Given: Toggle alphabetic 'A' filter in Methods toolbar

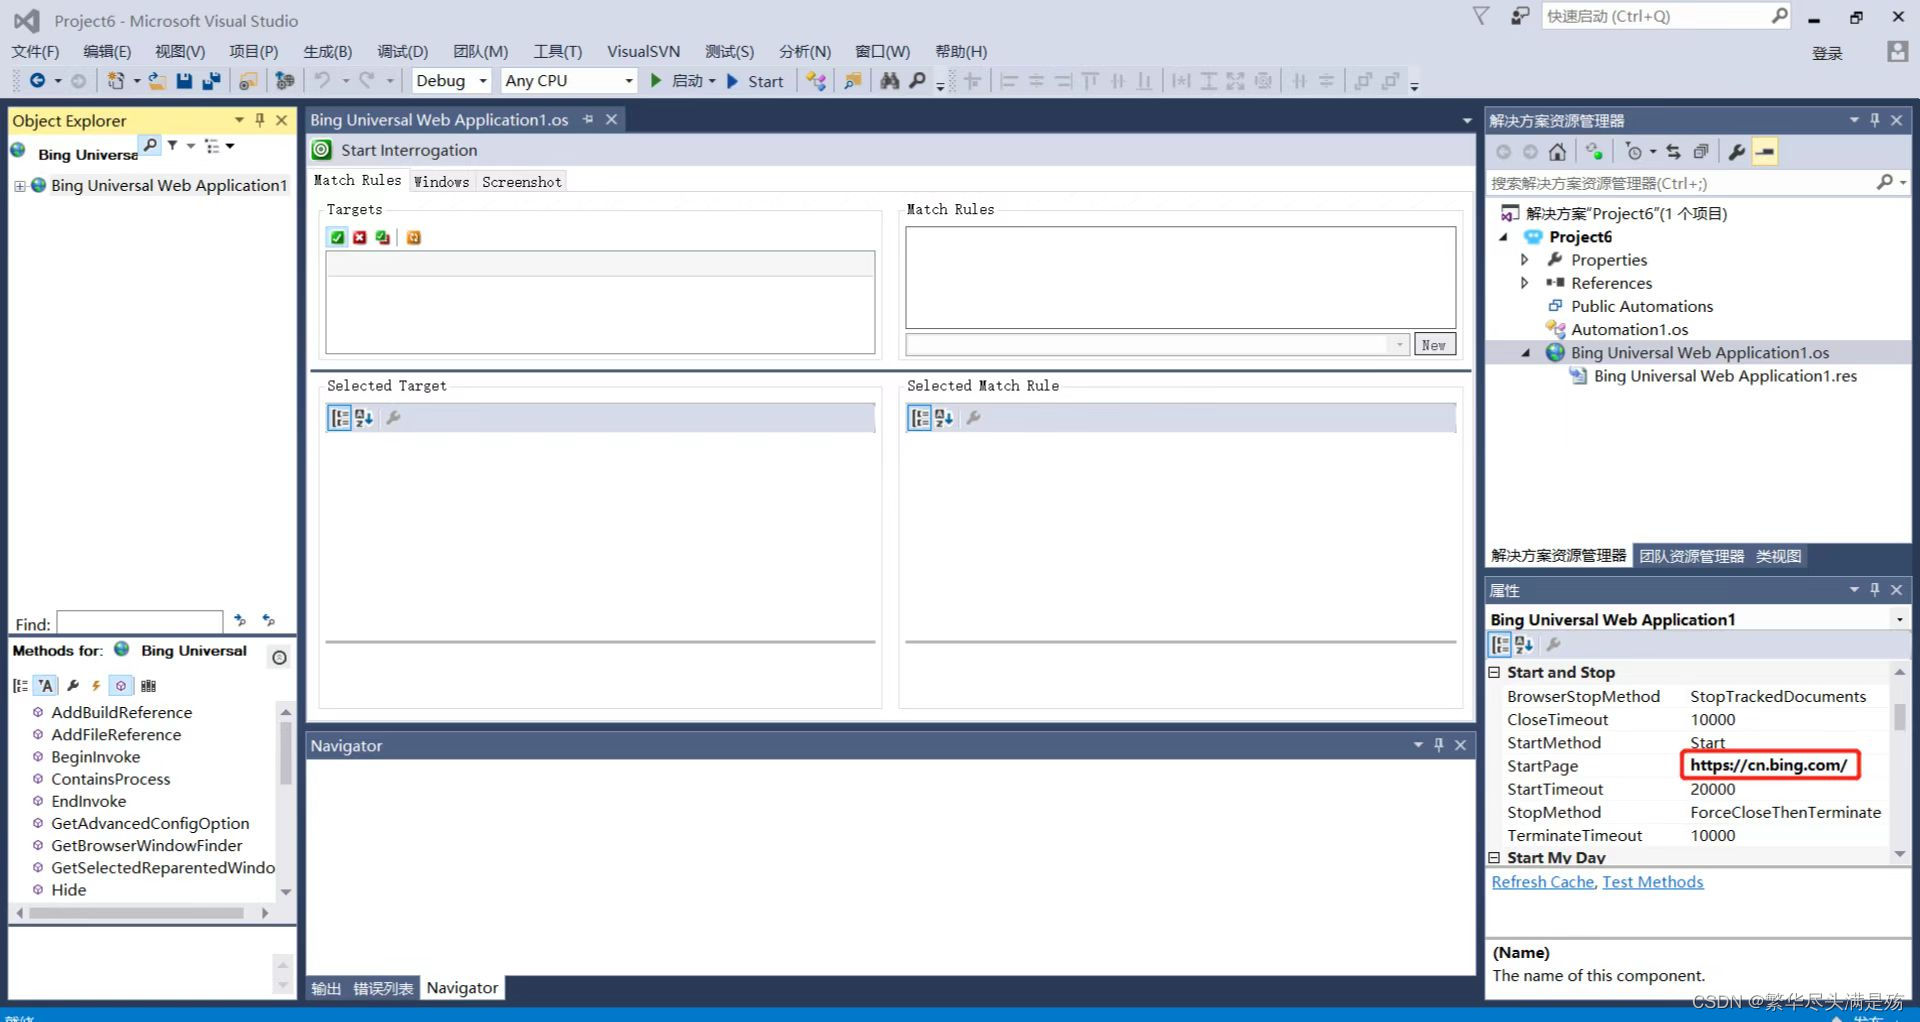Looking at the screenshot, I should click(x=46, y=686).
